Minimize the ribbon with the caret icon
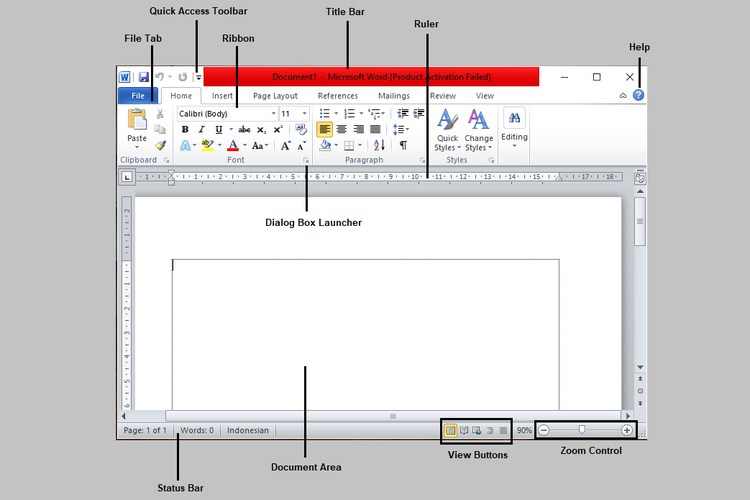This screenshot has width=750, height=500. coord(623,96)
